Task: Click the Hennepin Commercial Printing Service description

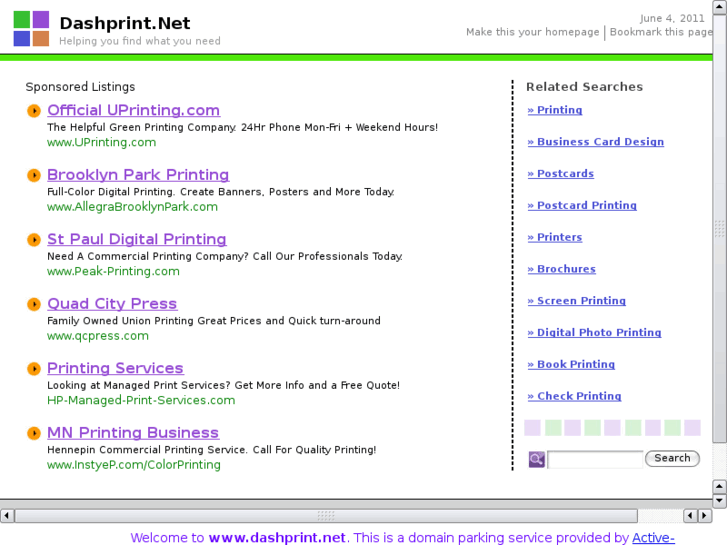Action: tap(212, 449)
